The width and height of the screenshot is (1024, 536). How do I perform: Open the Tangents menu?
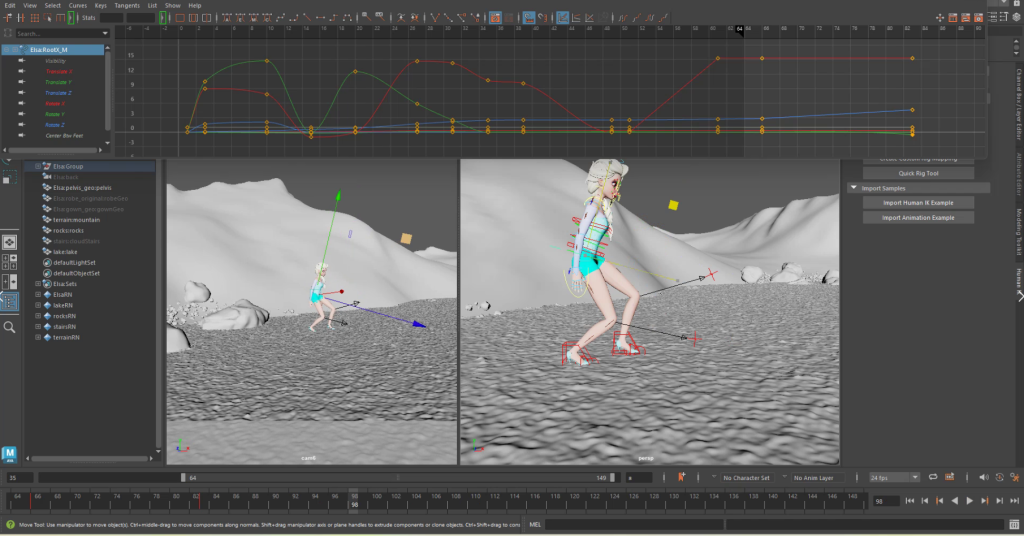pos(127,5)
